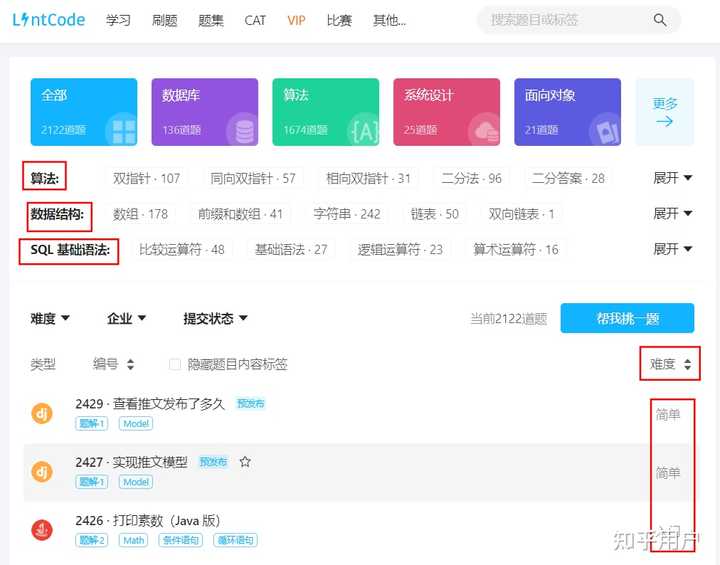This screenshot has width=720, height=565.
Task: Open the 刷题 menu
Action: click(164, 20)
